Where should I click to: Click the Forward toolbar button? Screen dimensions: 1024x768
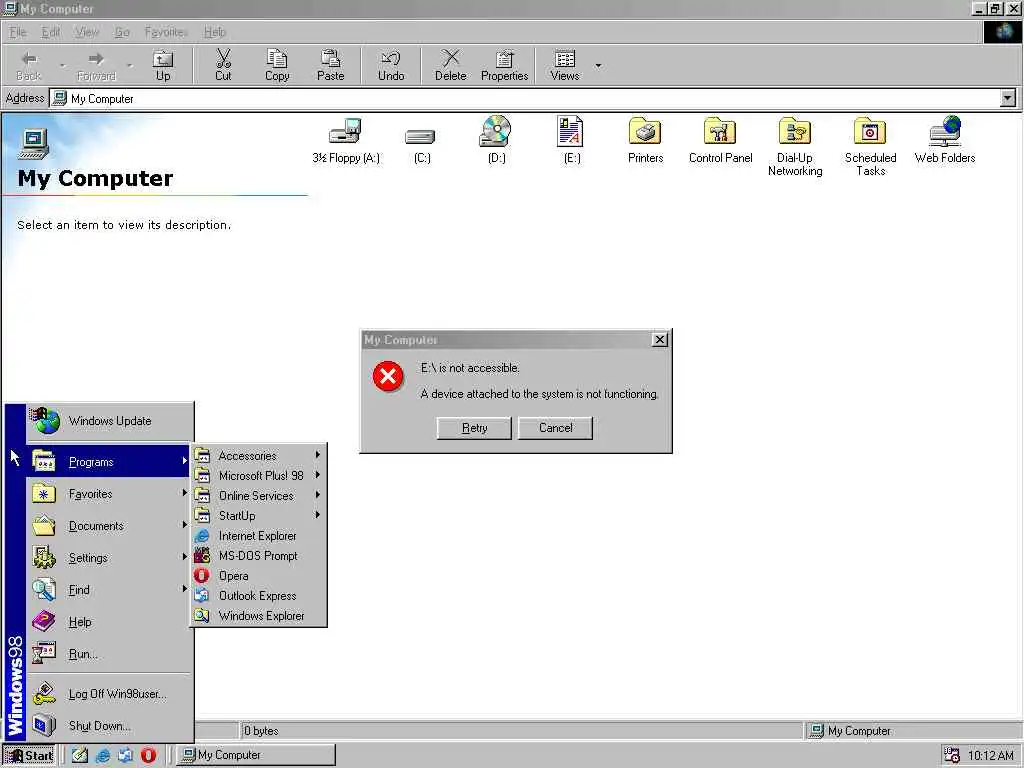click(96, 65)
